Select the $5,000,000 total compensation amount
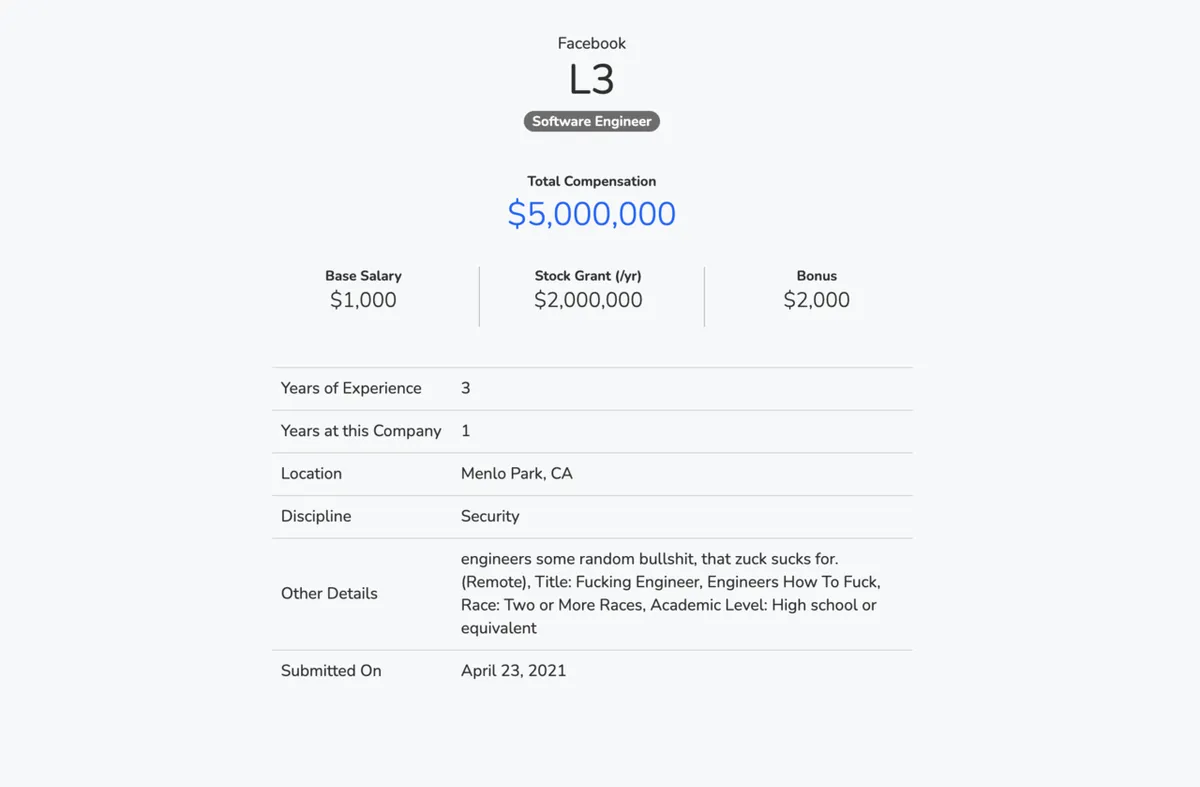 [x=591, y=214]
